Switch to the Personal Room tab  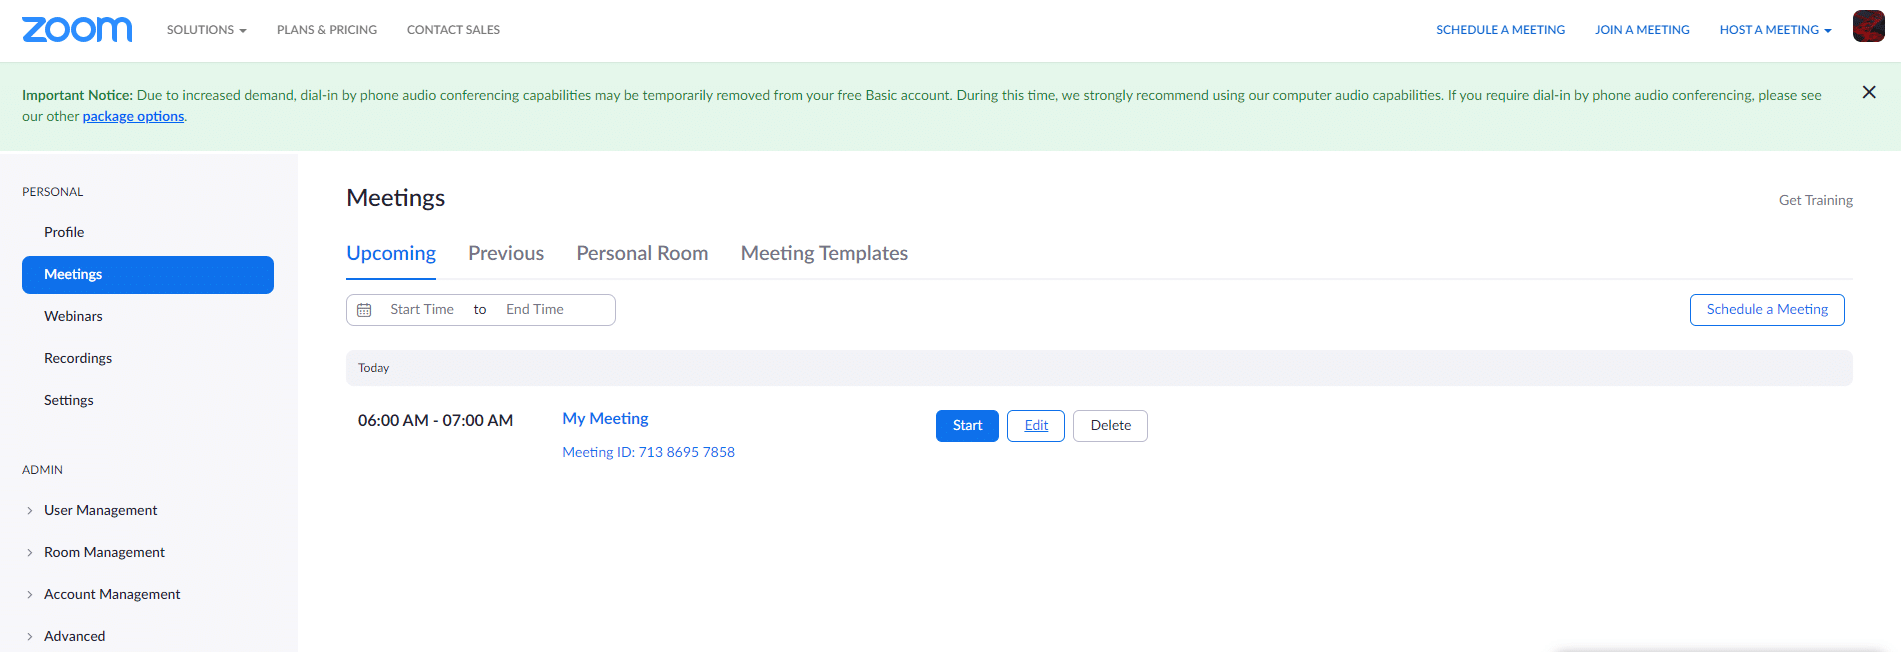pyautogui.click(x=642, y=254)
